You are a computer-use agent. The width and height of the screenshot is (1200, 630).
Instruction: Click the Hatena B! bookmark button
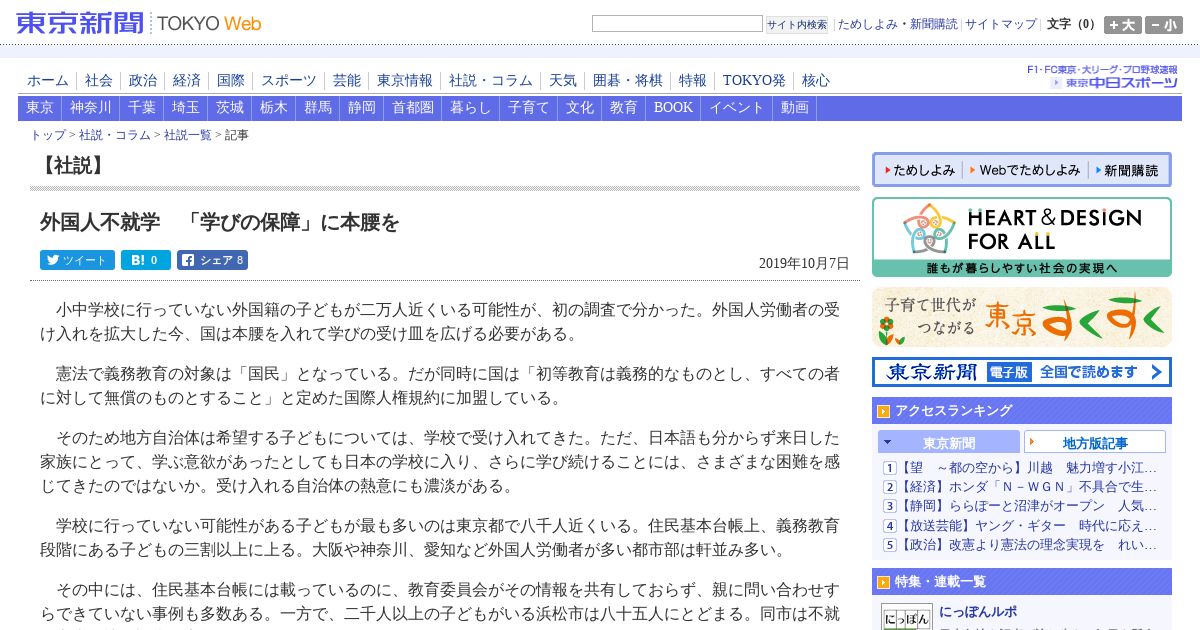point(146,260)
